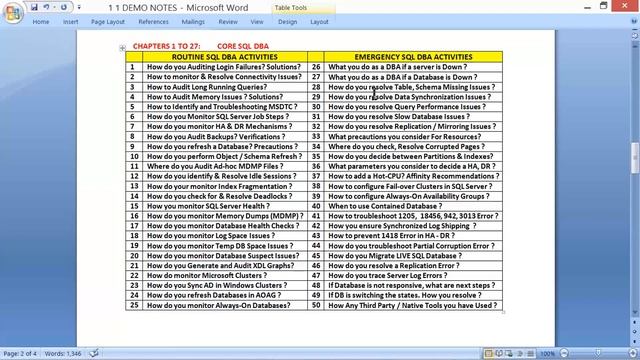Switch to Outline view
Screen dimensions: 640x360
pyautogui.click(x=520, y=353)
